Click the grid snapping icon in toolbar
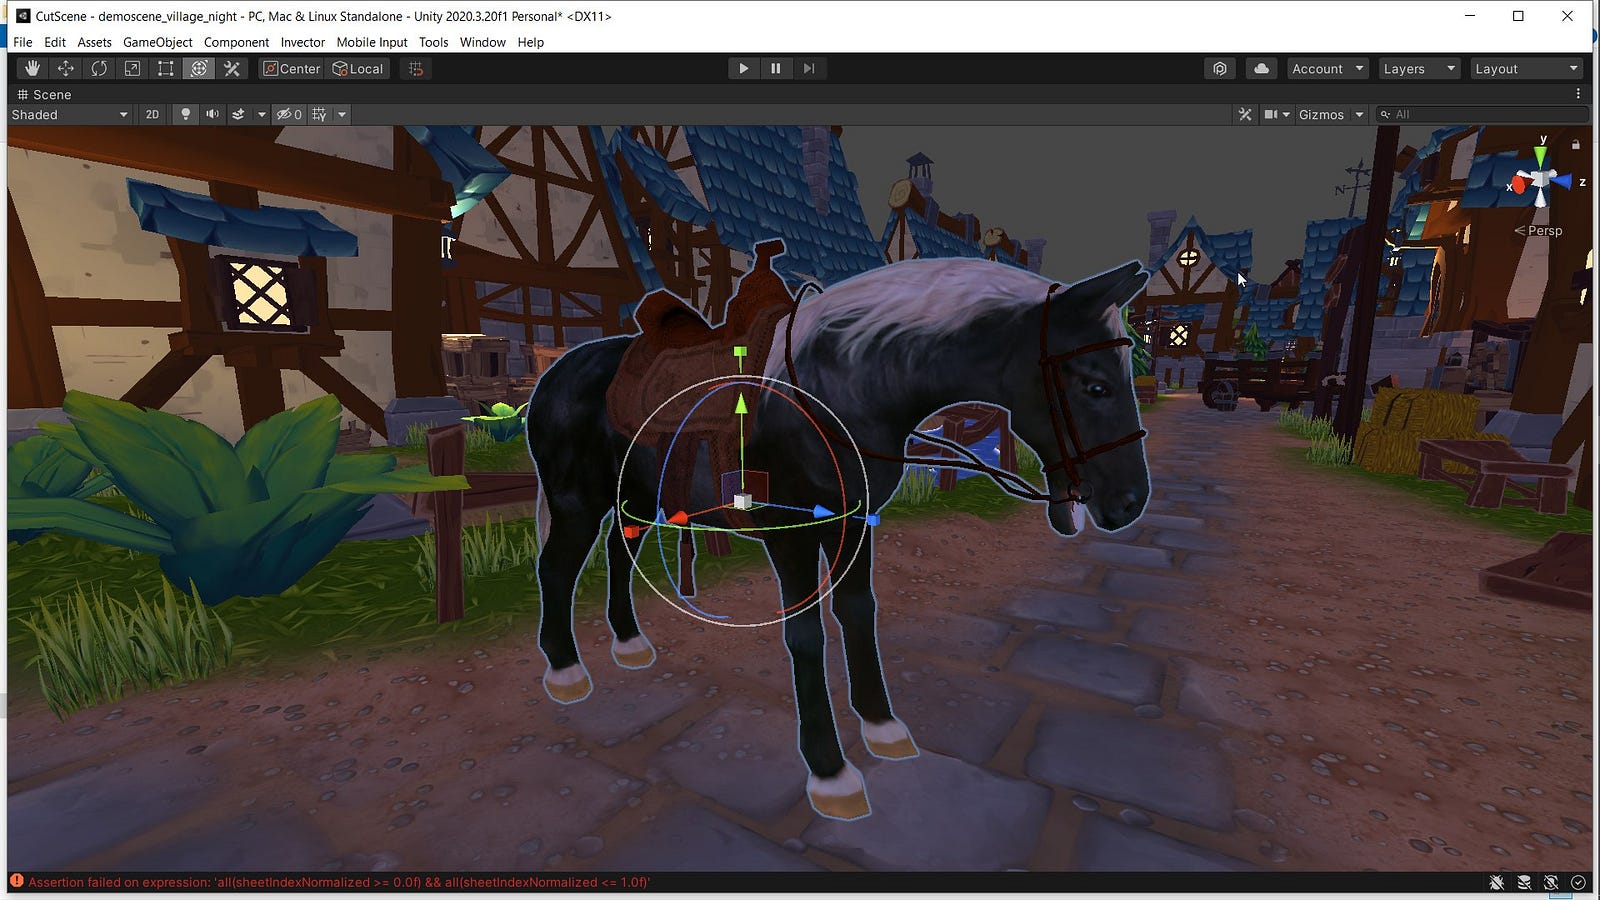This screenshot has height=900, width=1600. 416,68
